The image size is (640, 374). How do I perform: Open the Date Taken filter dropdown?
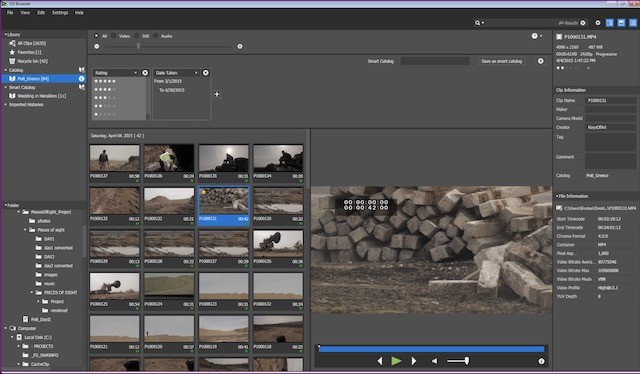pos(177,73)
